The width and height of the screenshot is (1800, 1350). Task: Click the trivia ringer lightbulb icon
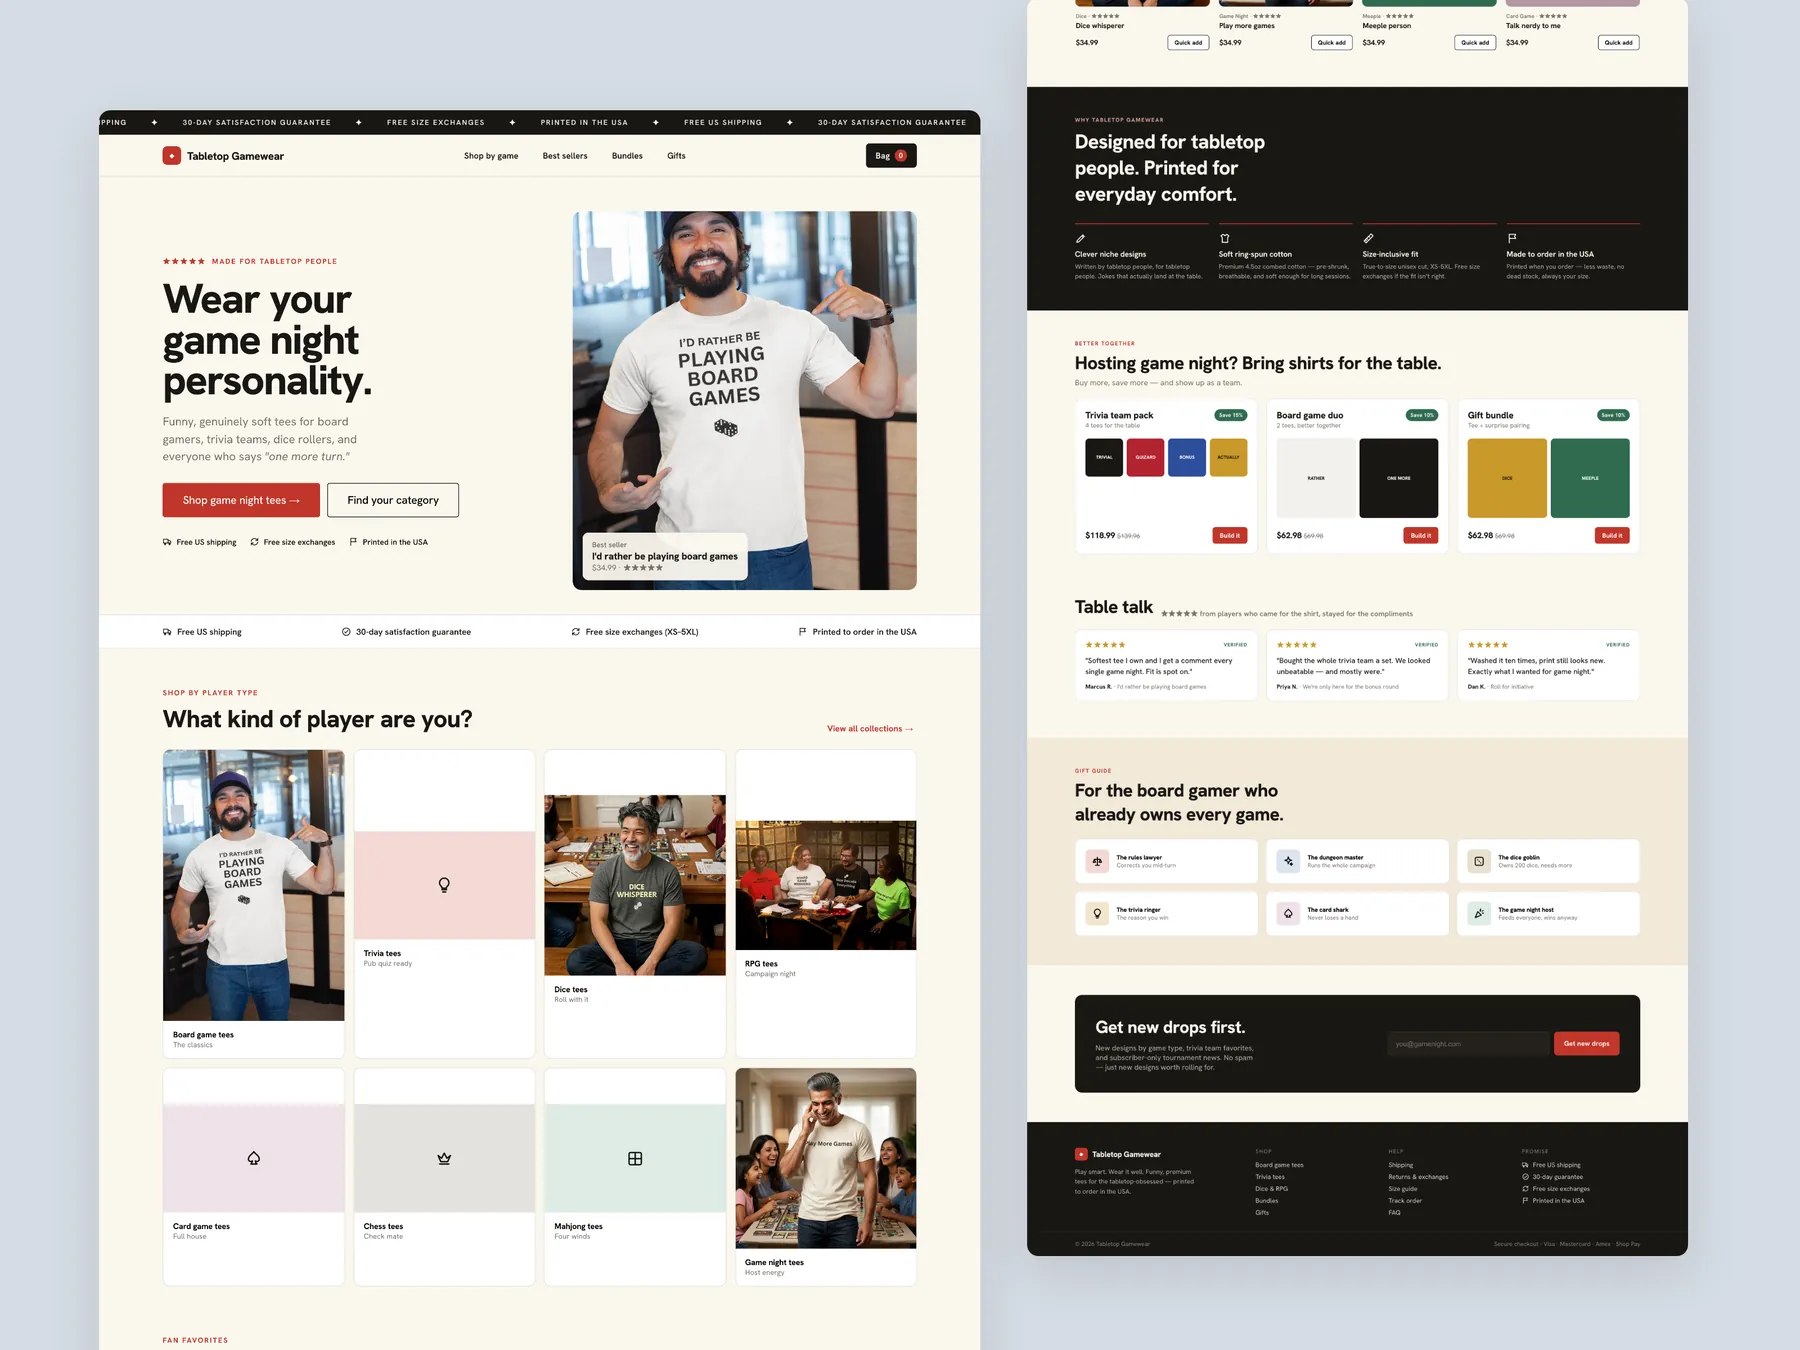click(x=1097, y=914)
